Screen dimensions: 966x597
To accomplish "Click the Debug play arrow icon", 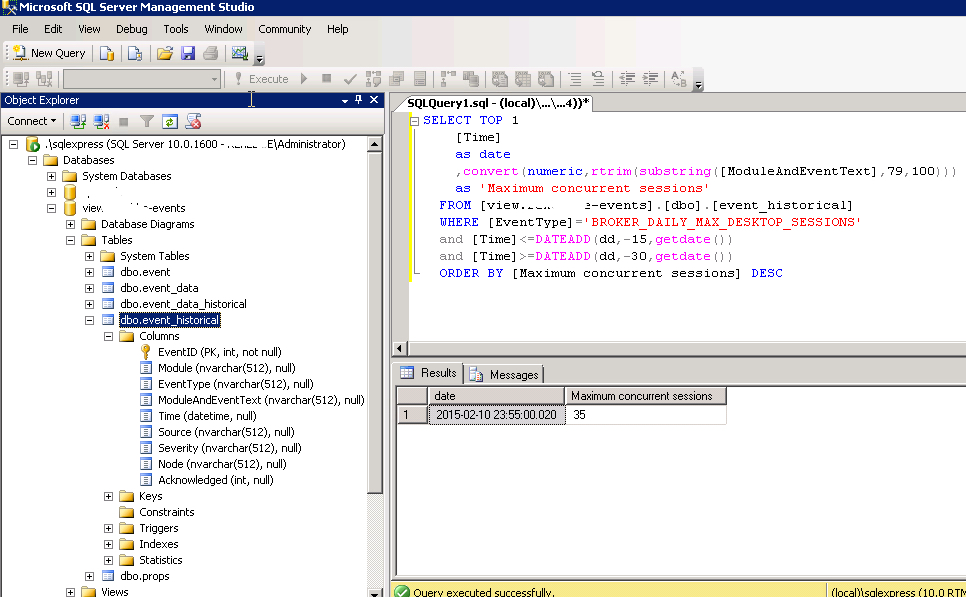I will click(304, 79).
